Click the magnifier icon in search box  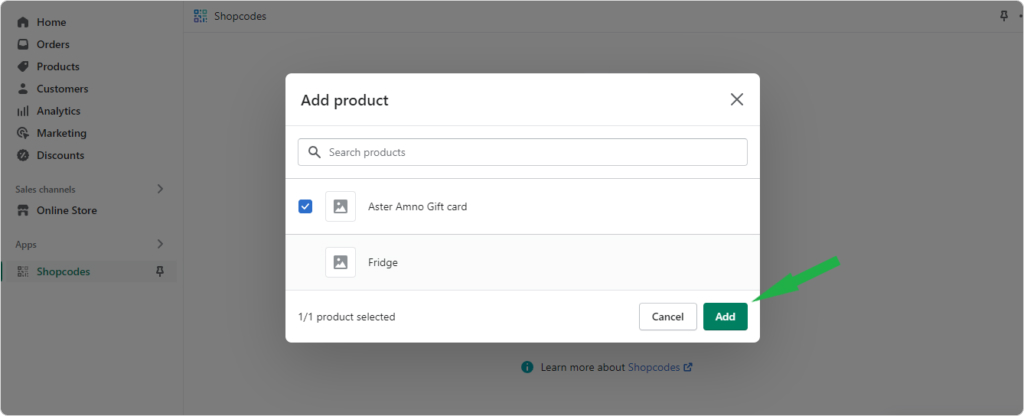(314, 152)
